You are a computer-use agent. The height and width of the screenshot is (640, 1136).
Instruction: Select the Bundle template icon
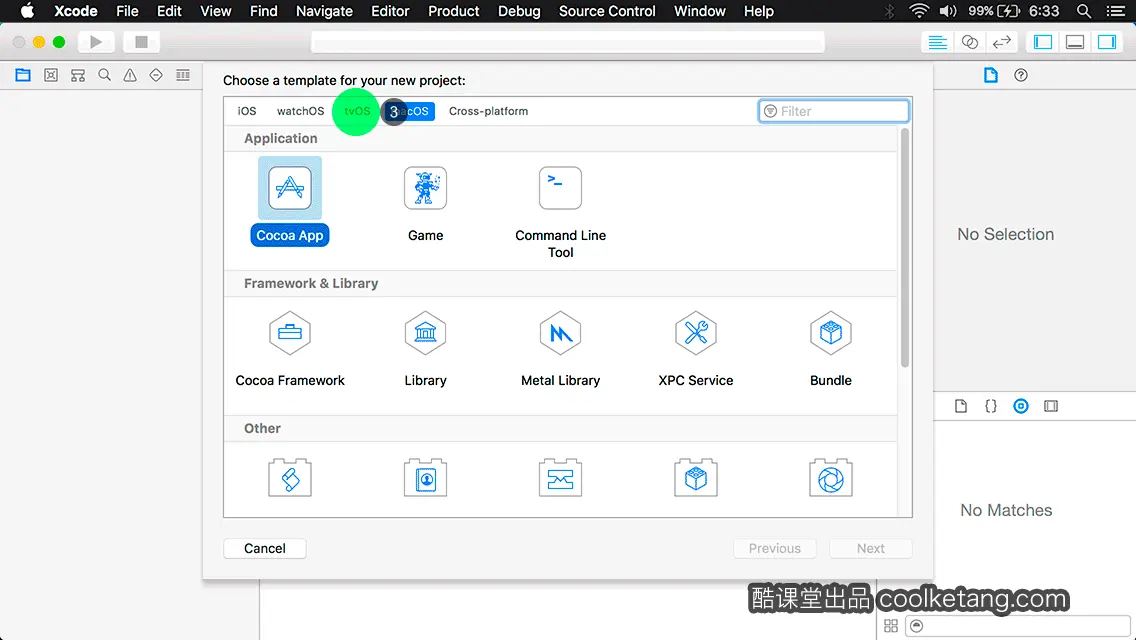click(x=830, y=333)
